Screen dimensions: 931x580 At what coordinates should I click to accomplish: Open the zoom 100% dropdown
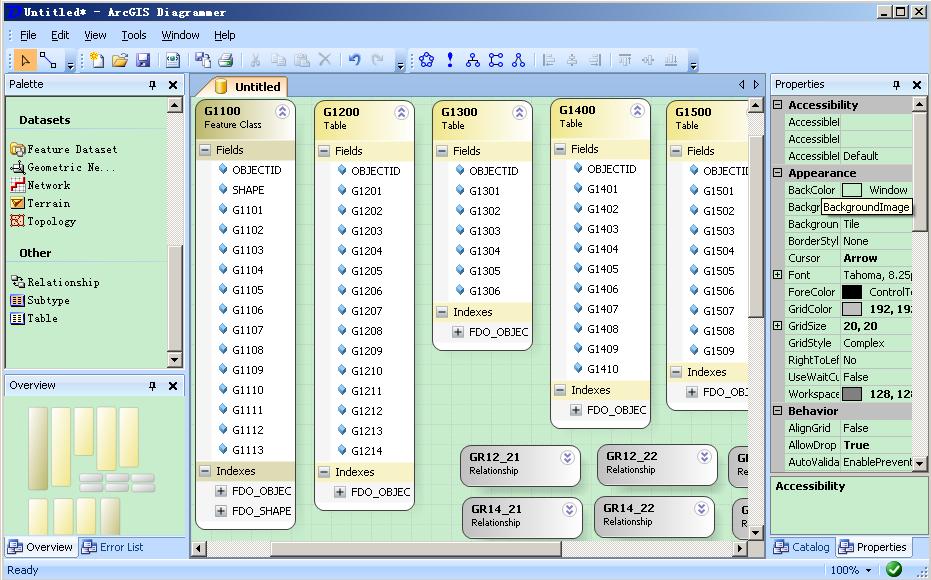(x=869, y=571)
